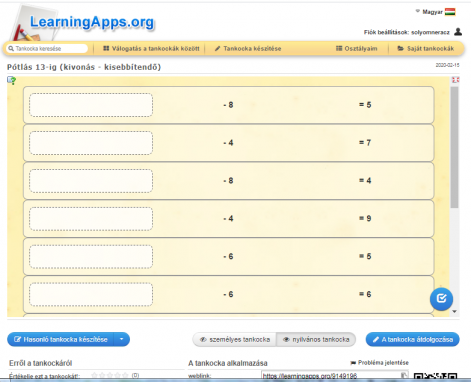Open Válogatás a tankockák között menu
471x382 pixels.
tap(151, 49)
